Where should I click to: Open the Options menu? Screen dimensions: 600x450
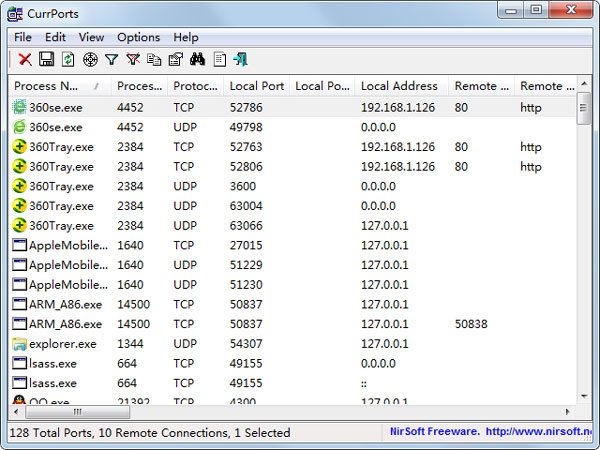[x=139, y=38]
